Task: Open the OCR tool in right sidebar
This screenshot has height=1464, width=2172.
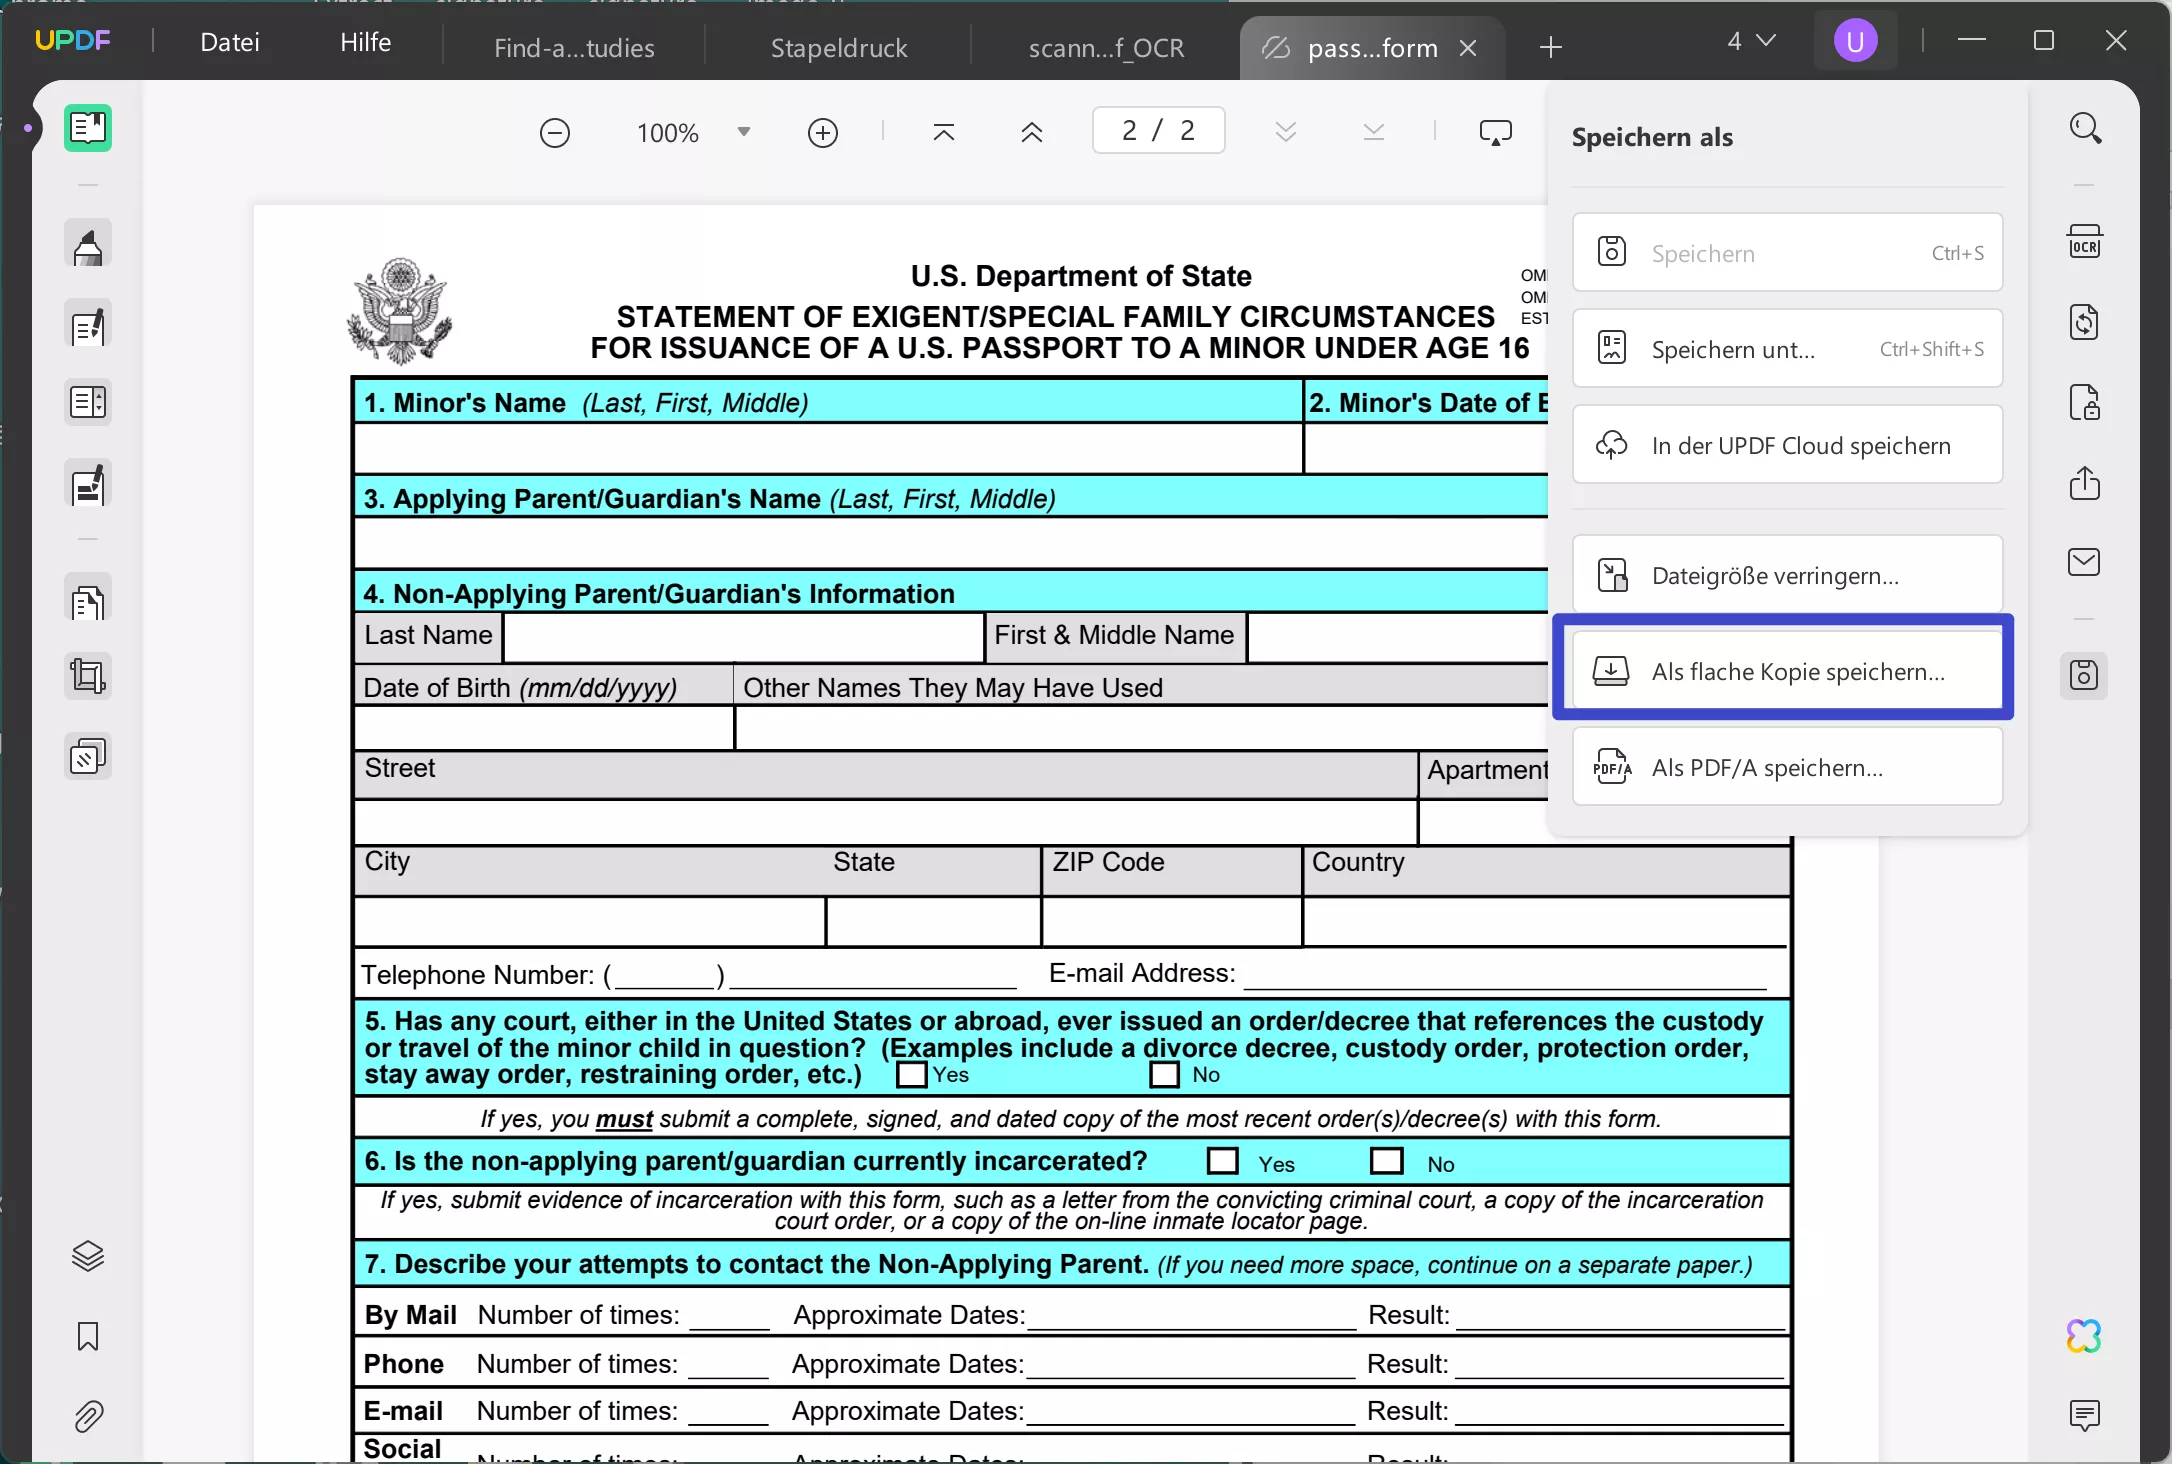Action: tap(2084, 242)
